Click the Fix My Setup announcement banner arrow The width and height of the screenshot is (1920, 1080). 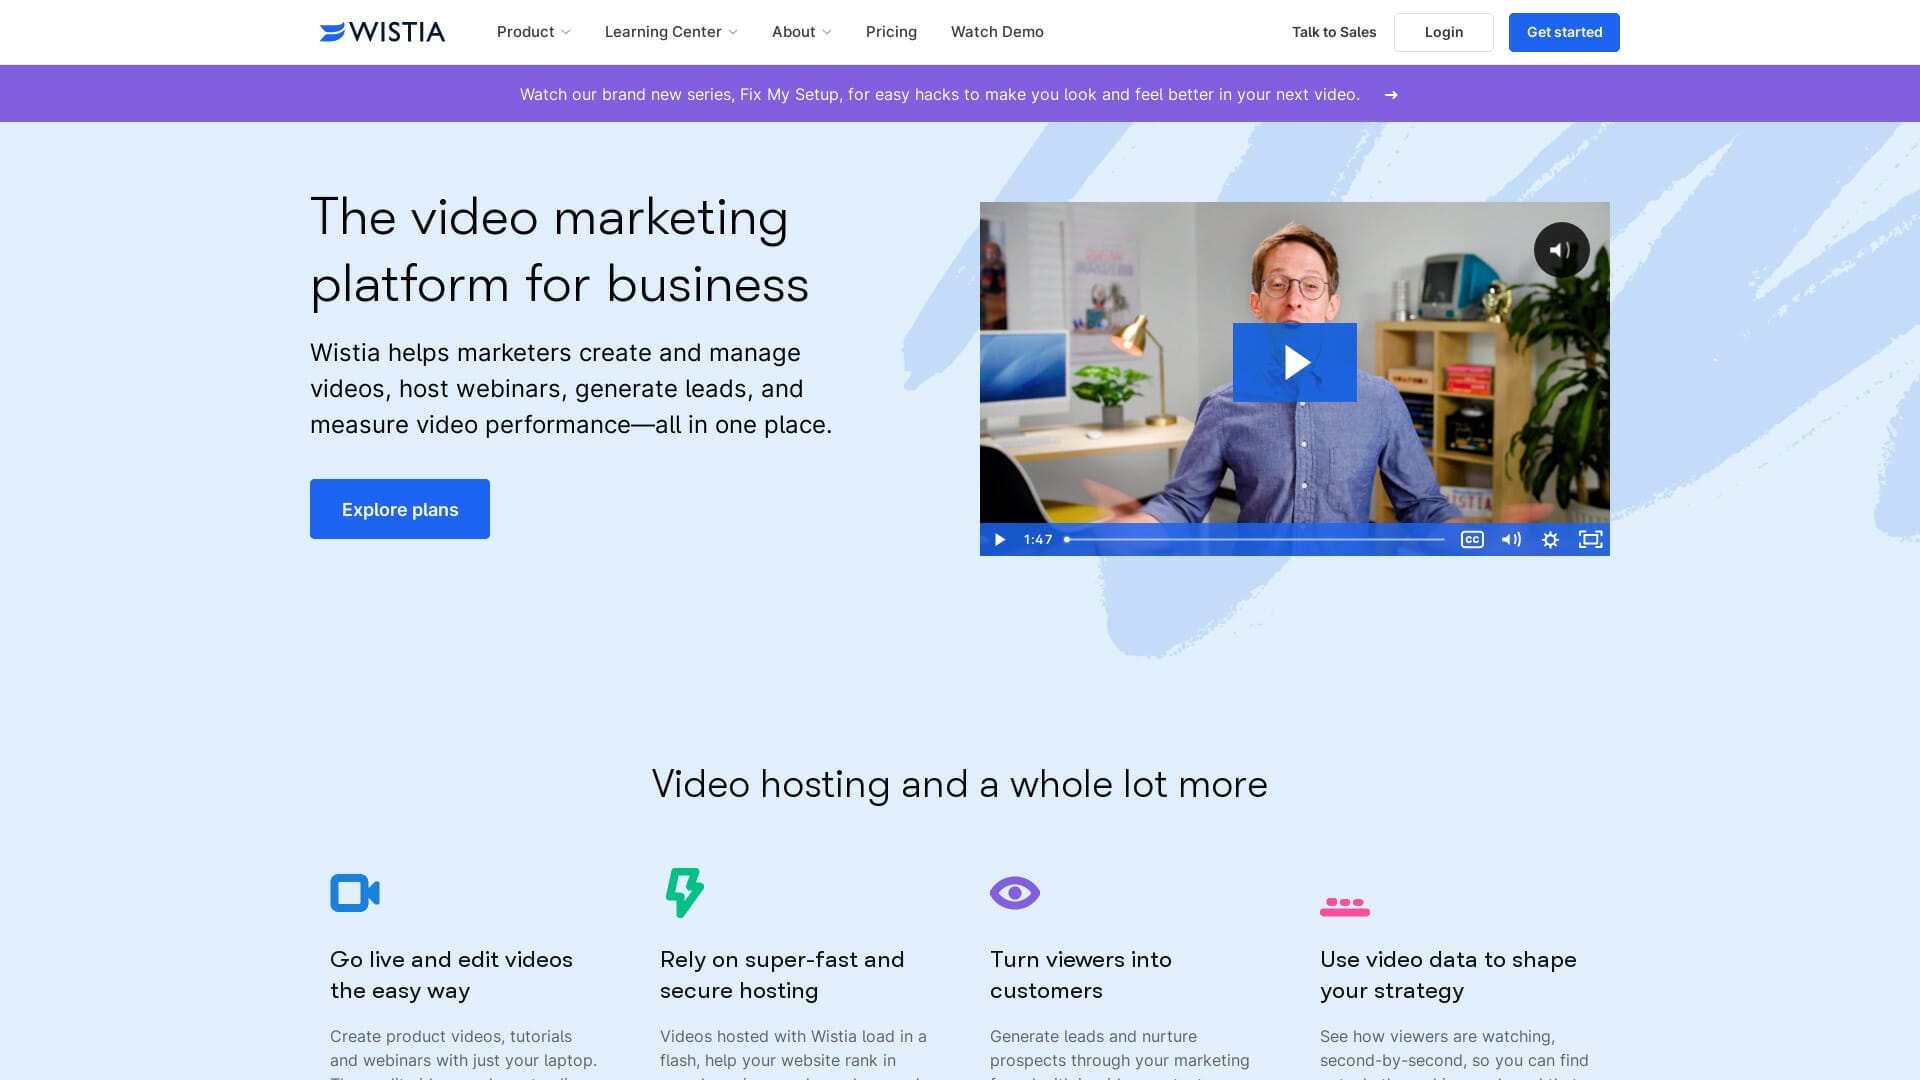1391,94
